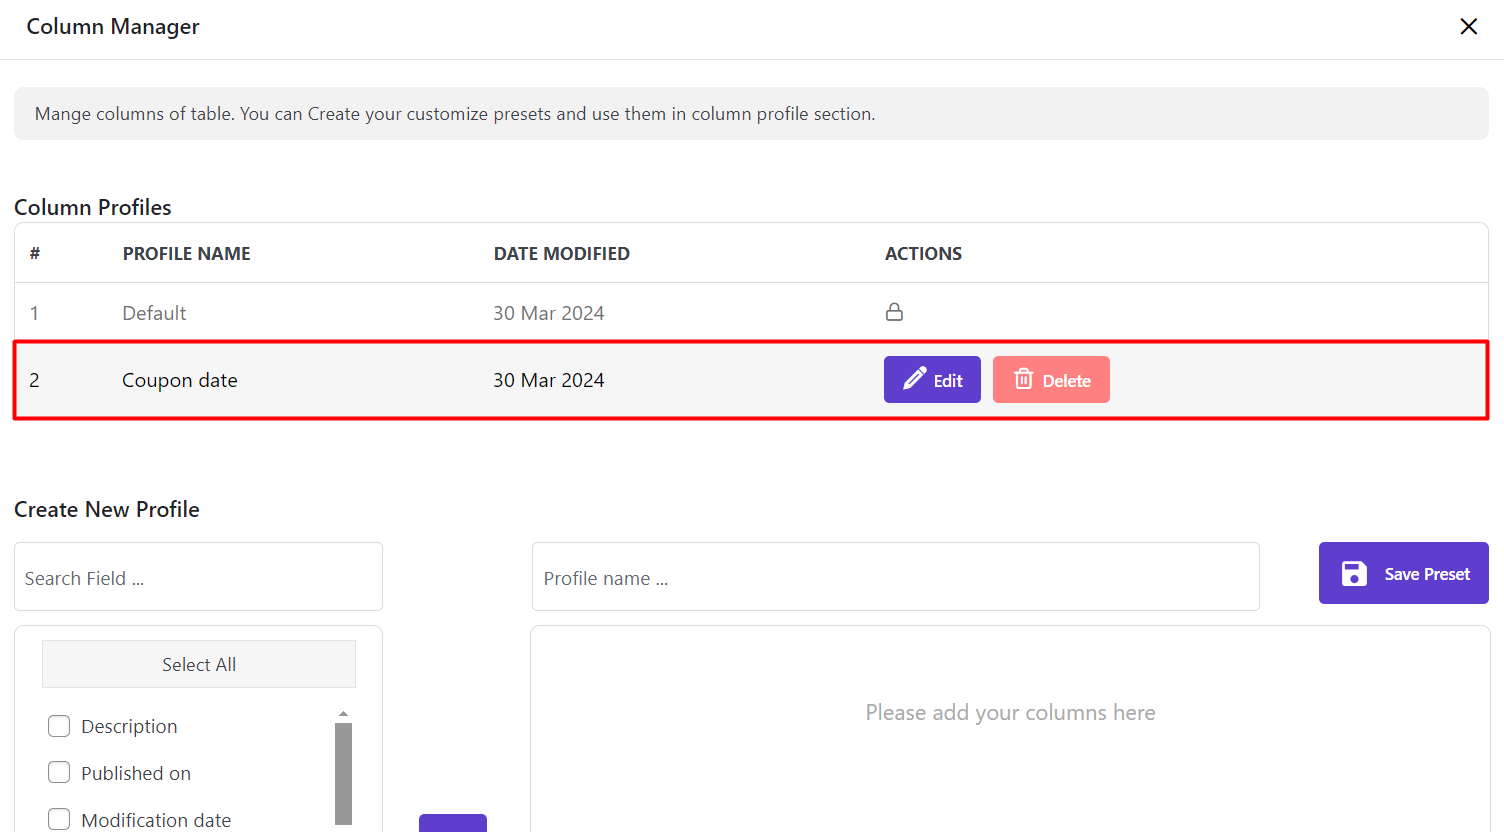Screen dimensions: 1504x832
Task: Click the scroll up arrow in field list
Action: pos(343,714)
